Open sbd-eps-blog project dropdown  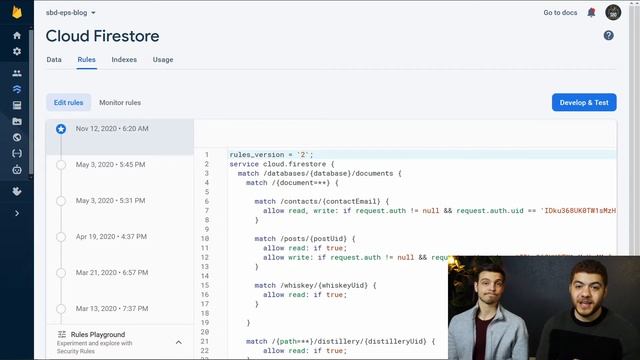tap(70, 13)
